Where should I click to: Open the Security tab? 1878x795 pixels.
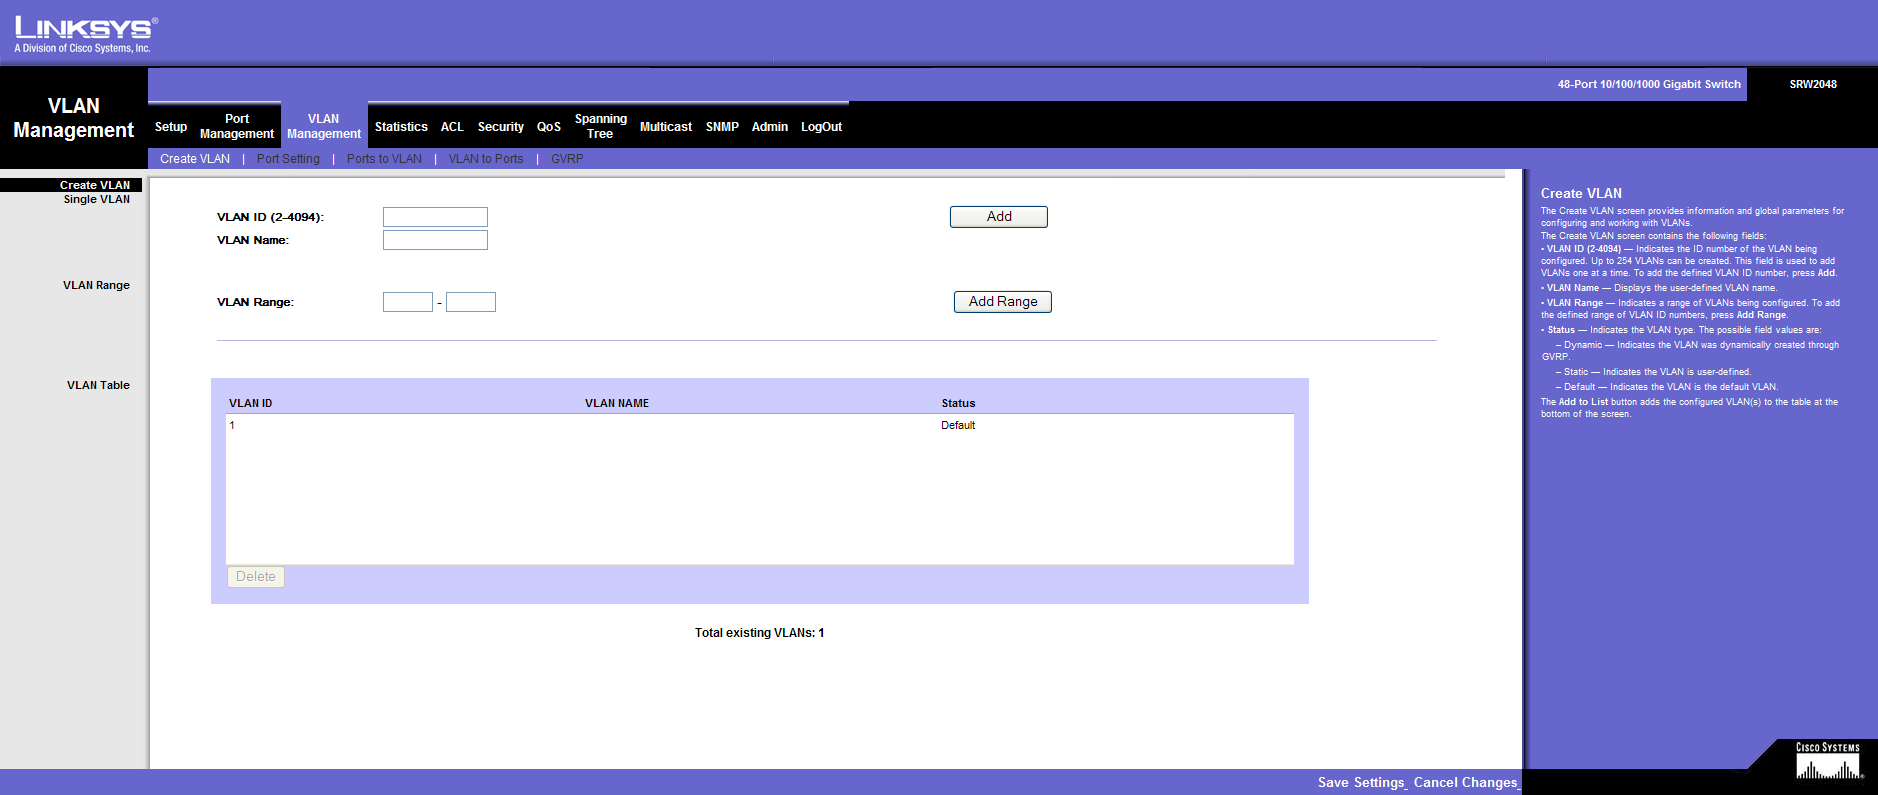pos(500,127)
